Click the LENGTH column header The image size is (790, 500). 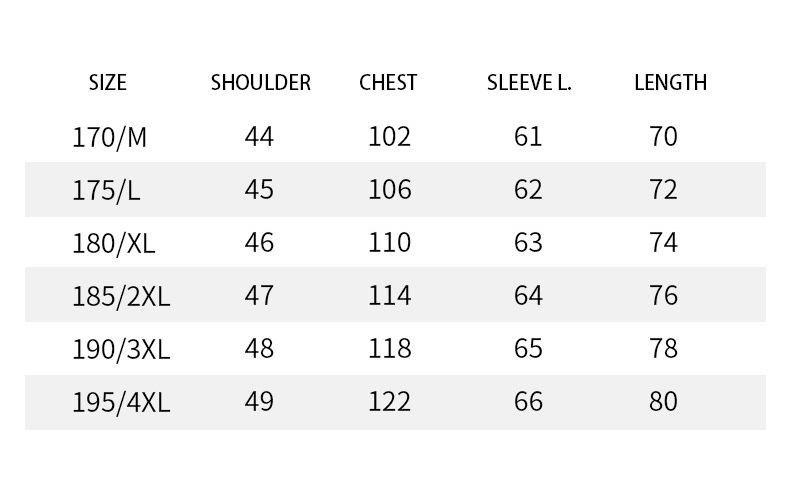point(671,83)
